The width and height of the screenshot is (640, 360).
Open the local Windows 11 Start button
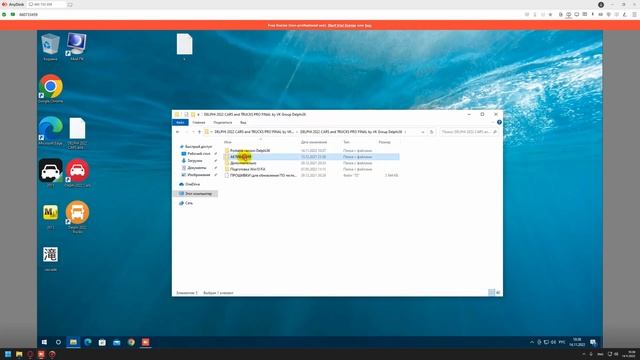(8, 354)
